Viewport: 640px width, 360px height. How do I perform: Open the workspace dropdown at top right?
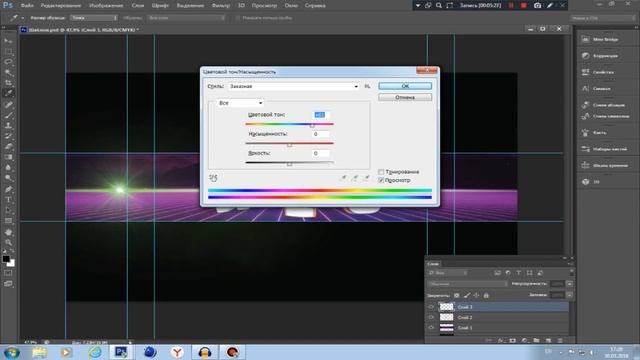(x=602, y=18)
